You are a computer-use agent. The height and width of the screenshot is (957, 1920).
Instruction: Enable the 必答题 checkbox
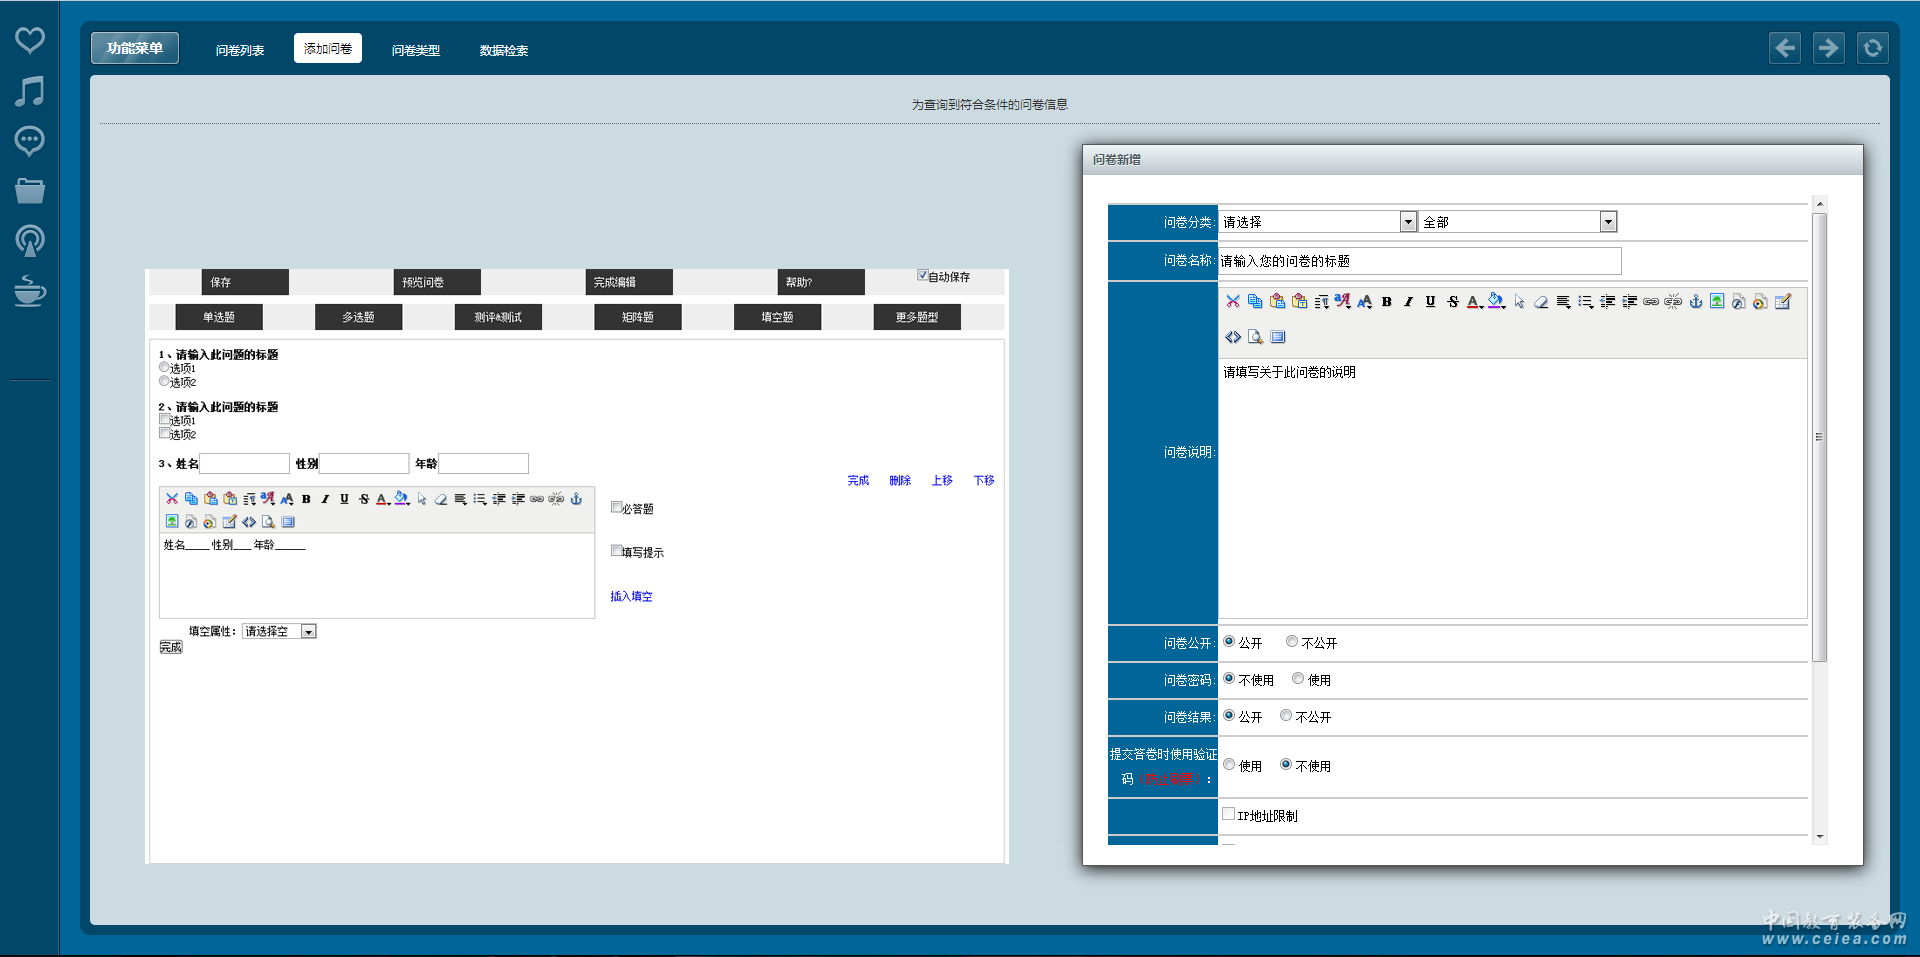point(617,507)
